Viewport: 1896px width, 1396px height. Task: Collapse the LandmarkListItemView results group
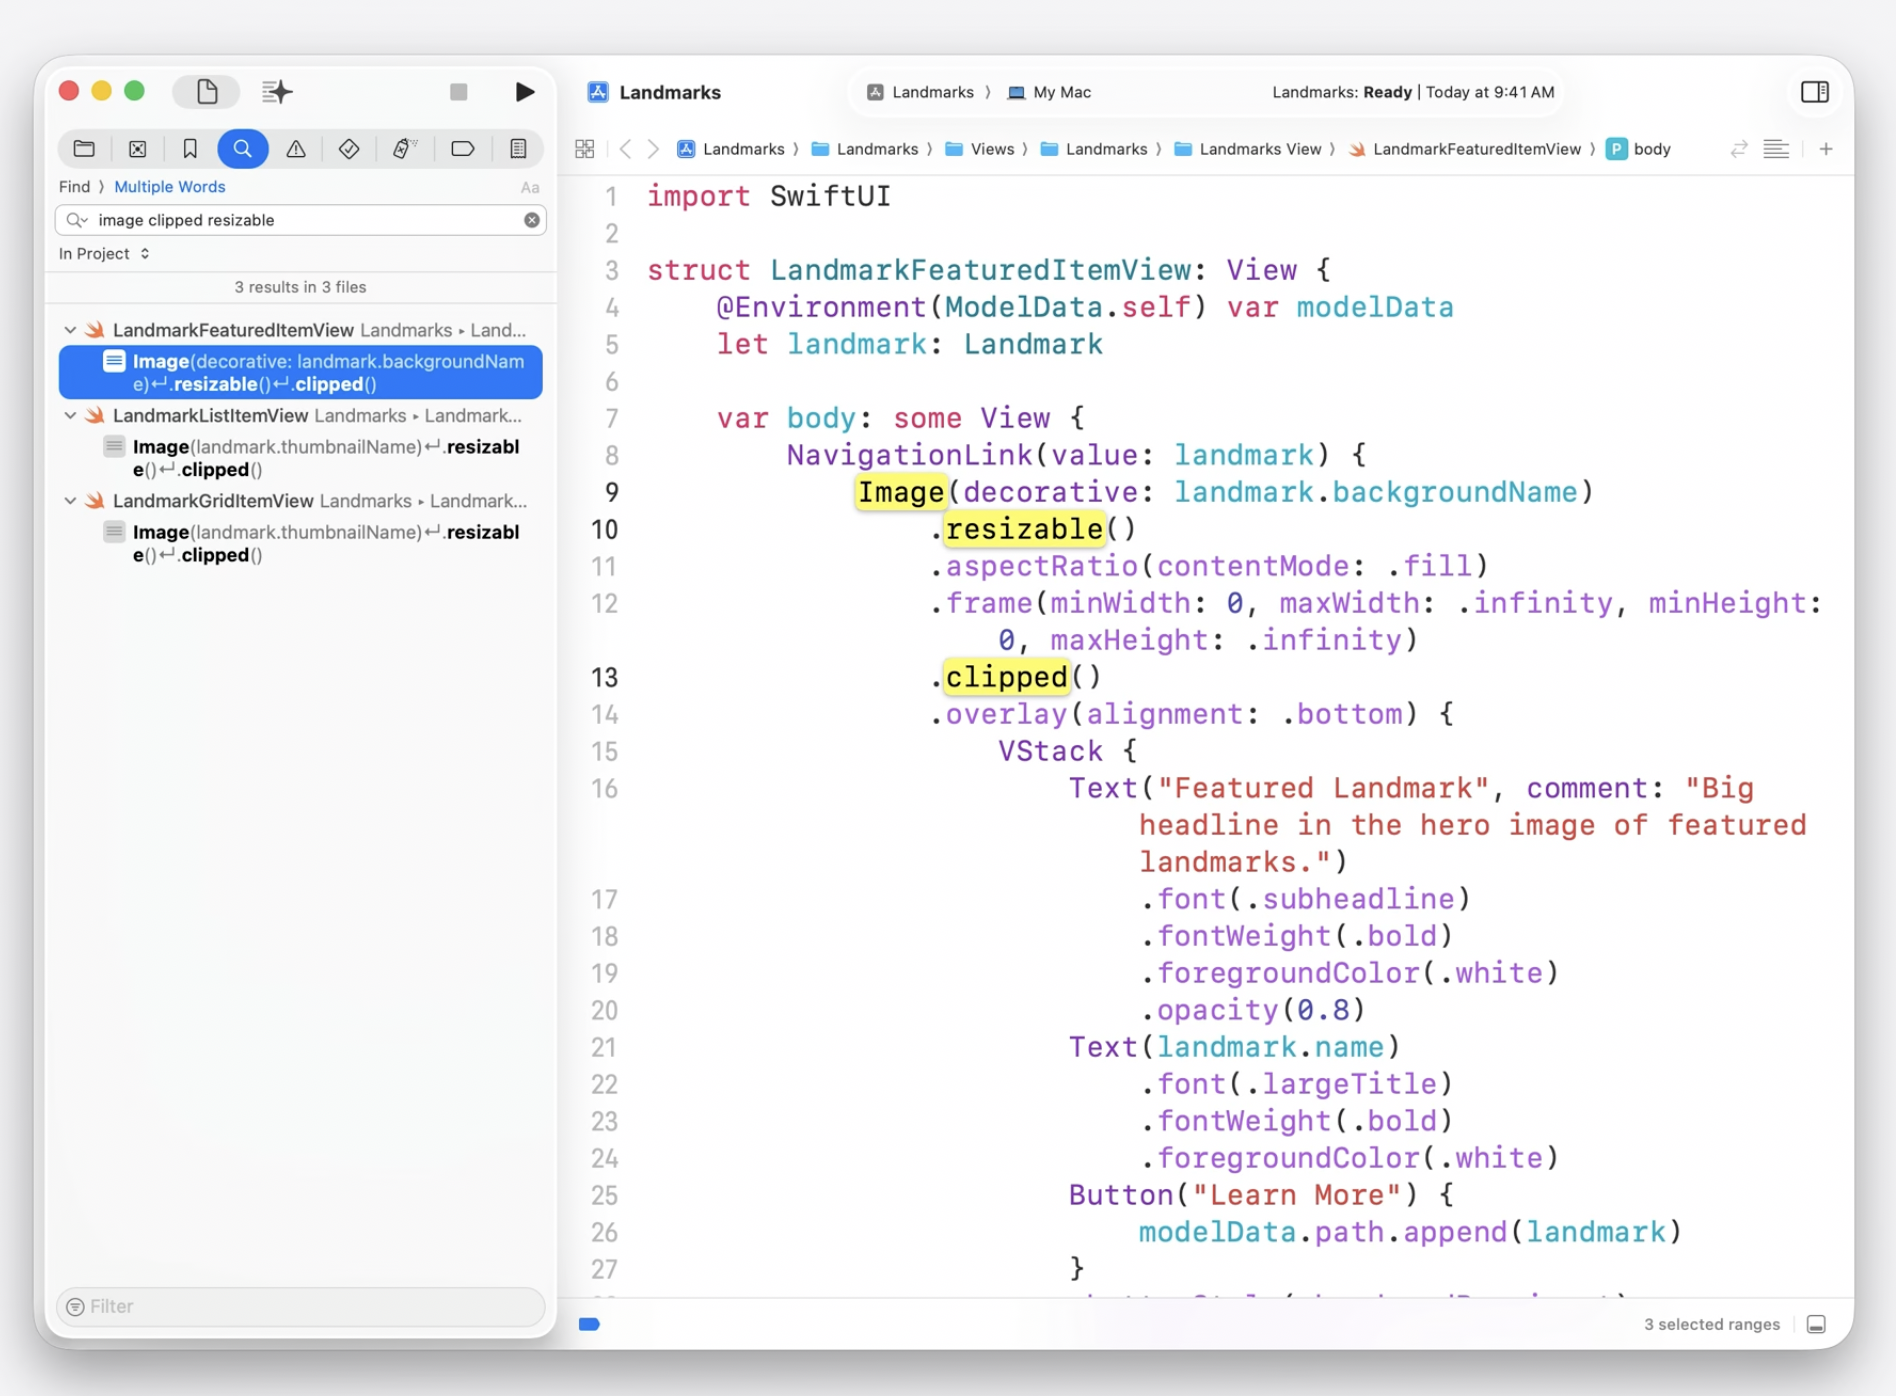point(70,416)
